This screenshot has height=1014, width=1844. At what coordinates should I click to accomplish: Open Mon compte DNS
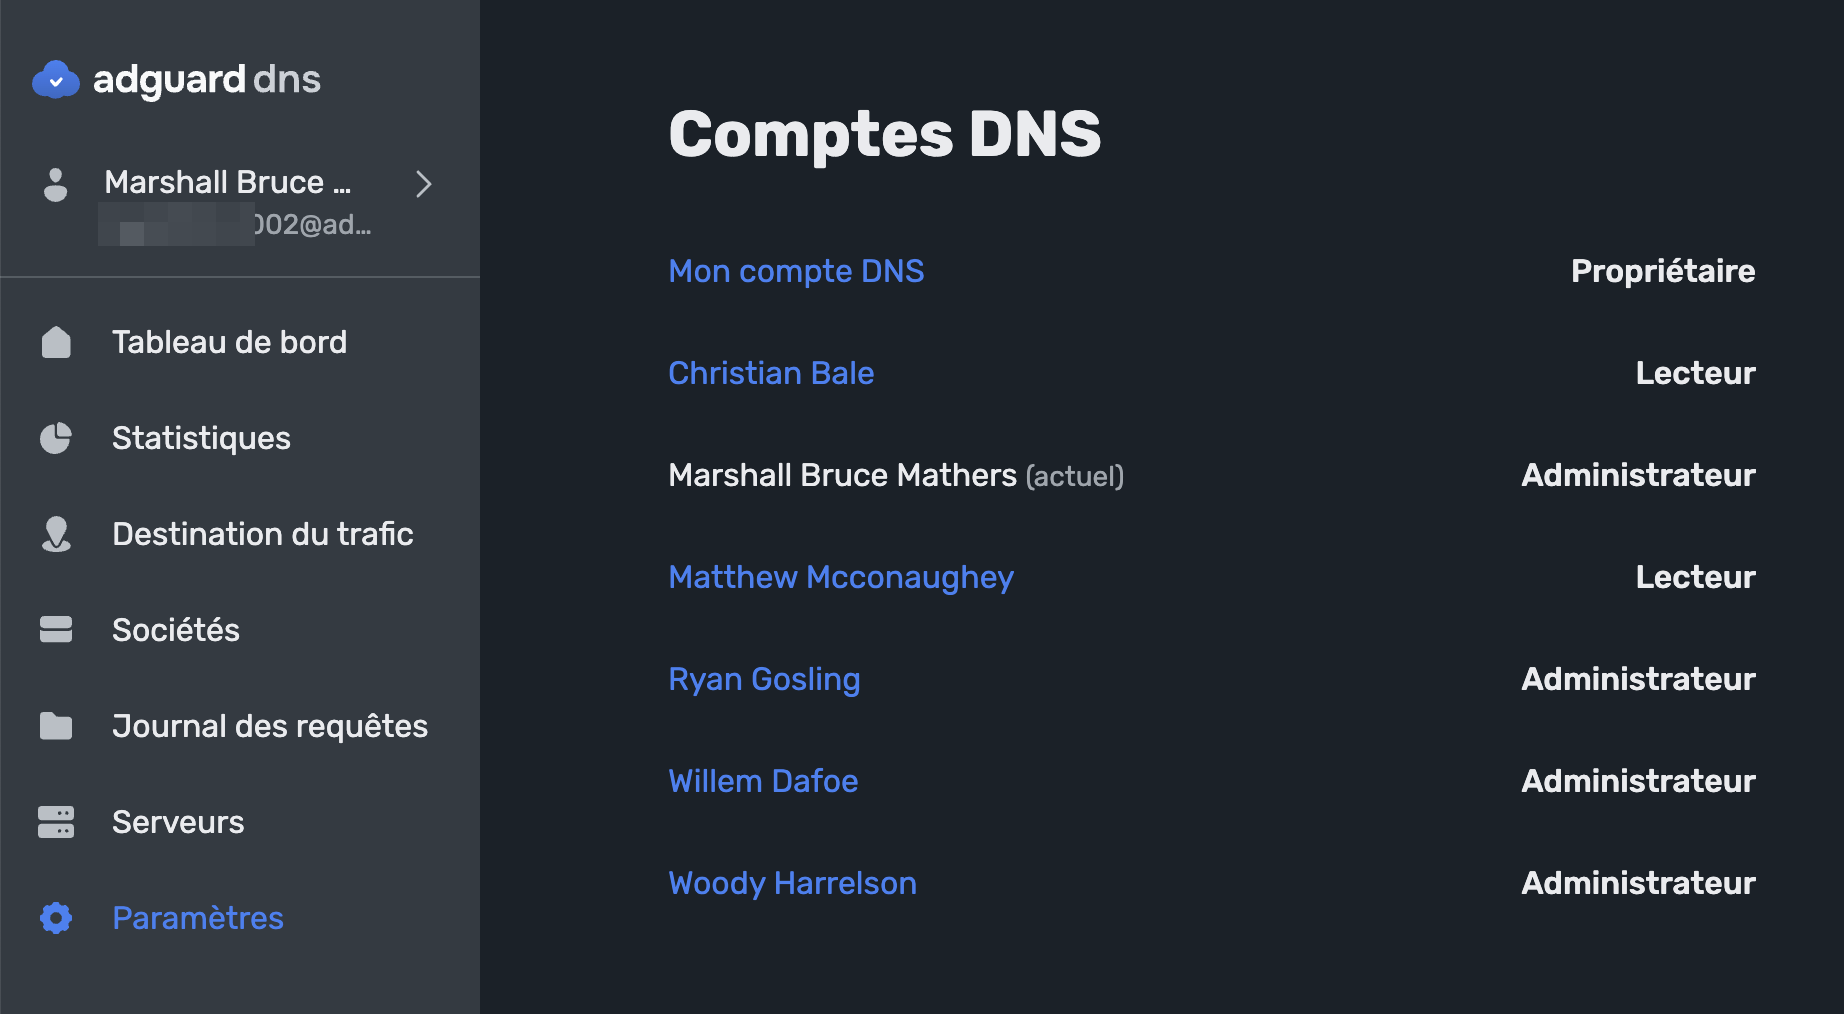(796, 271)
